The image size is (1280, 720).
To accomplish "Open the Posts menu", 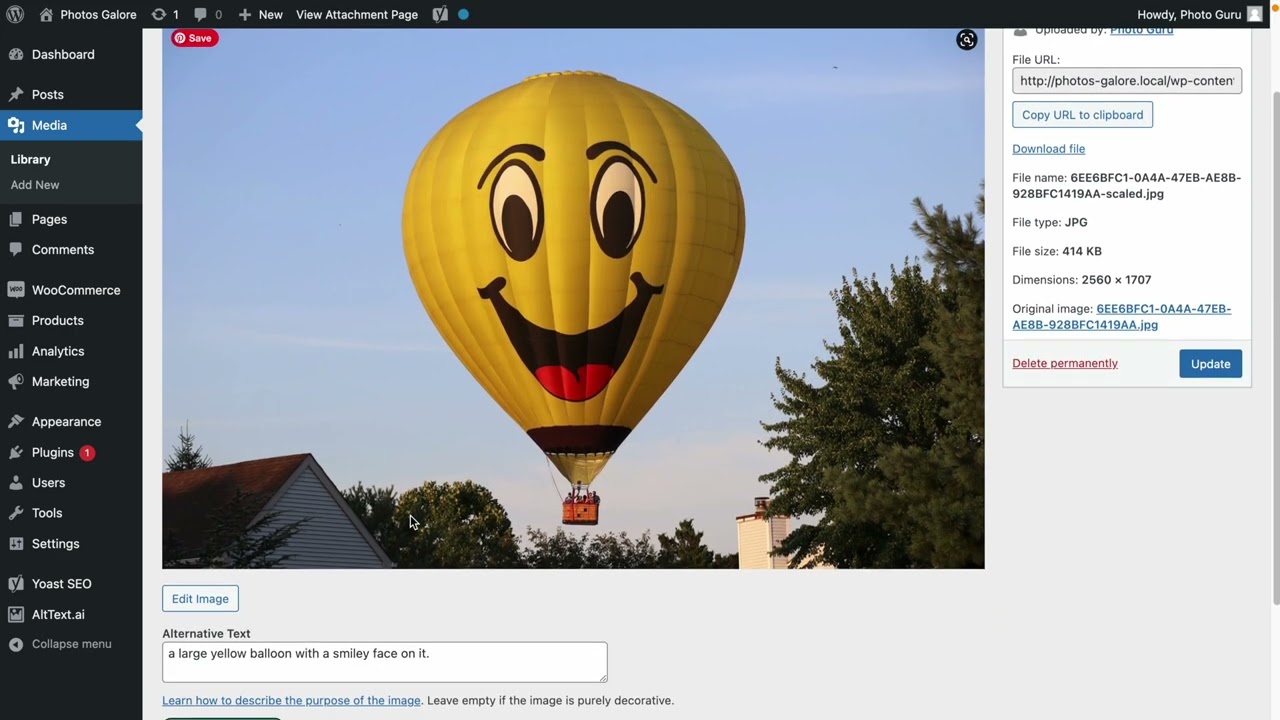I will pos(47,94).
